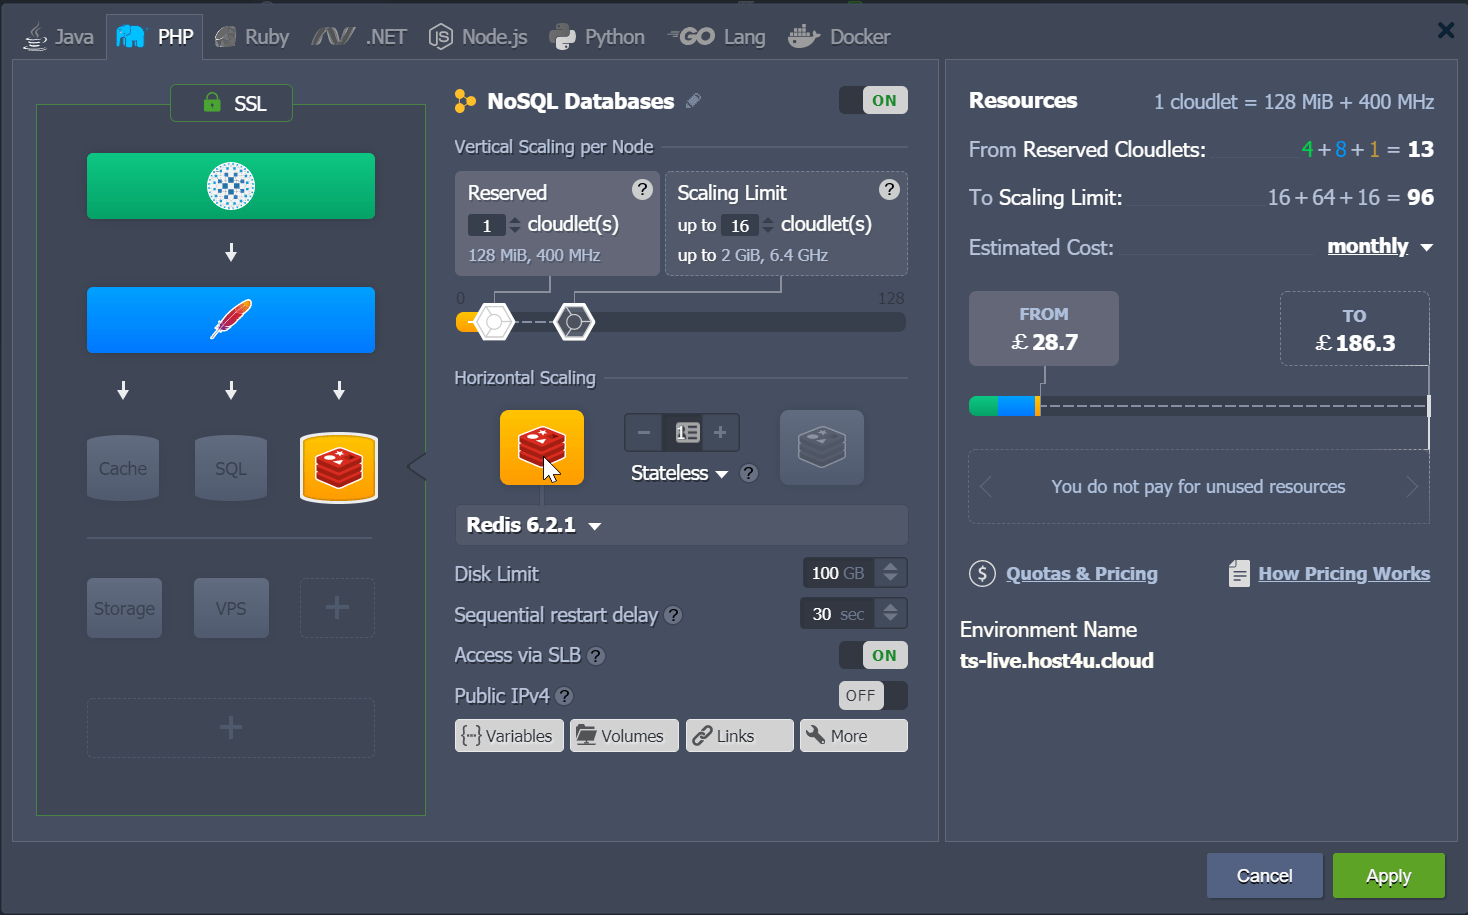Open the Quotas & Pricing link

pyautogui.click(x=1081, y=574)
